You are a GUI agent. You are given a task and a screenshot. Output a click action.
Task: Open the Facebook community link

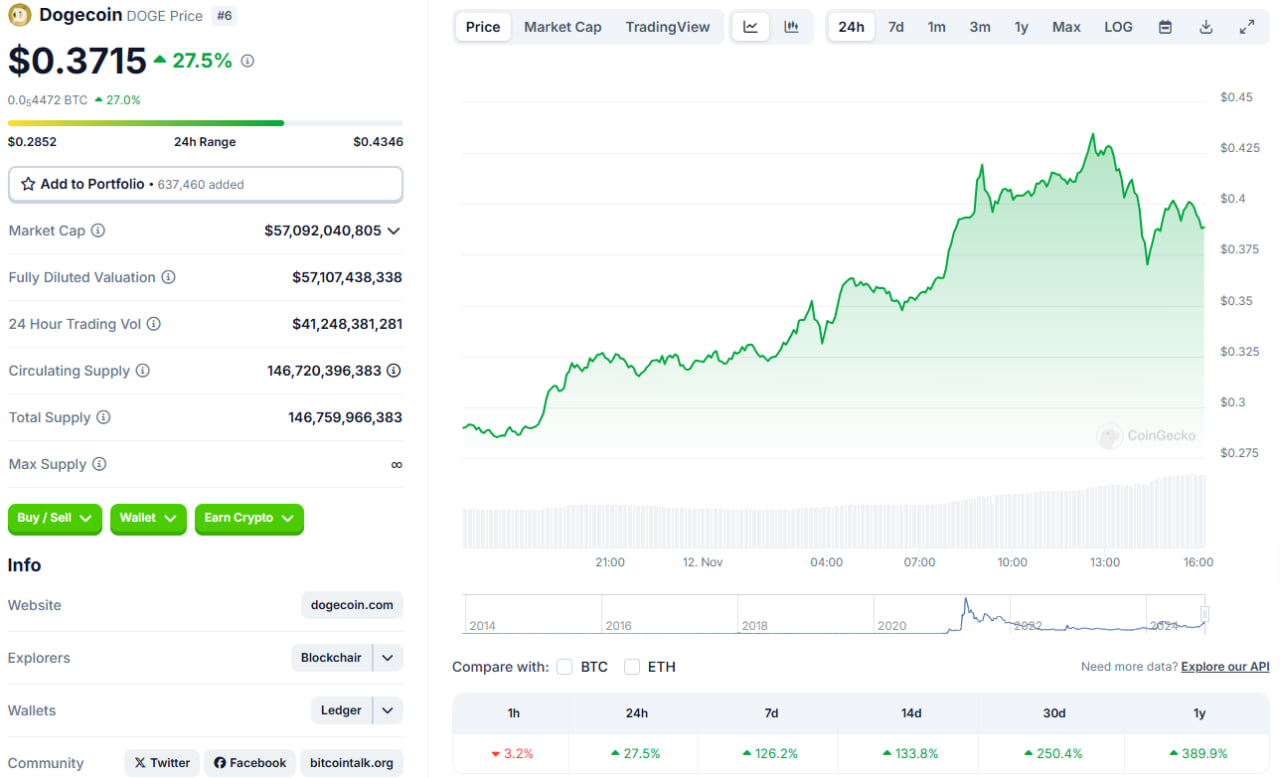250,763
